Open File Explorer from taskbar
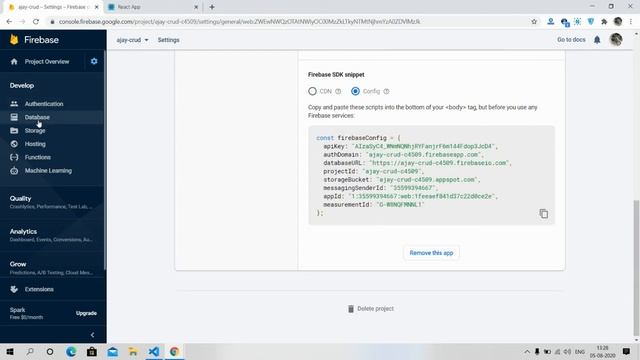Image resolution: width=640 pixels, height=360 pixels. coord(133,351)
